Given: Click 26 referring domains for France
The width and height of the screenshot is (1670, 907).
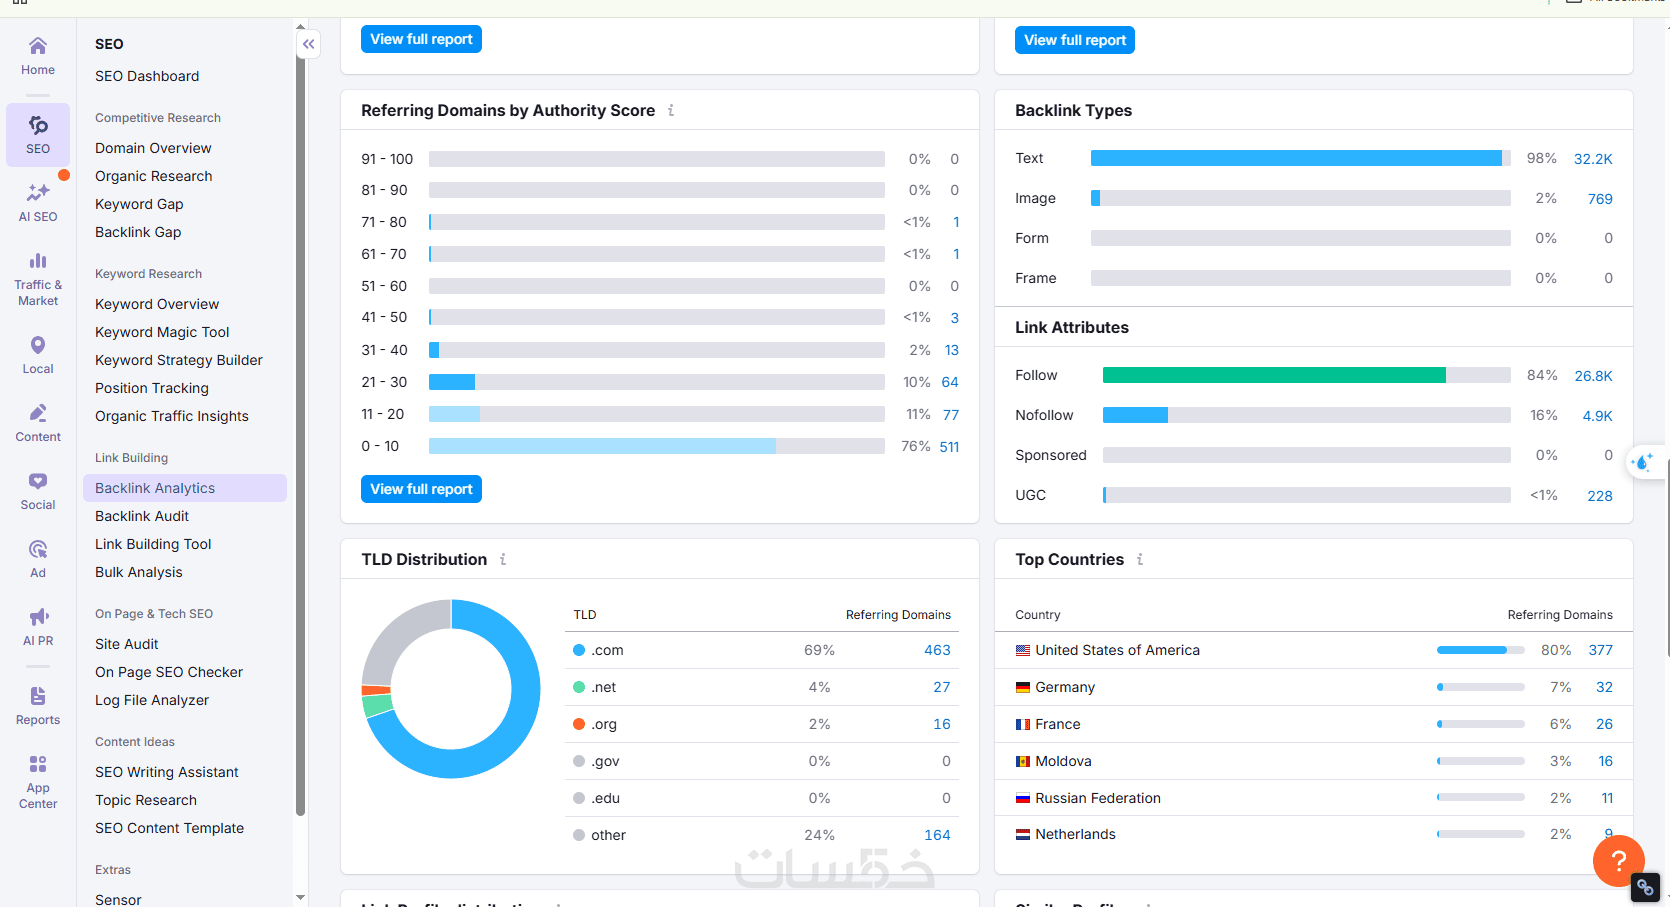Looking at the screenshot, I should [x=1604, y=724].
